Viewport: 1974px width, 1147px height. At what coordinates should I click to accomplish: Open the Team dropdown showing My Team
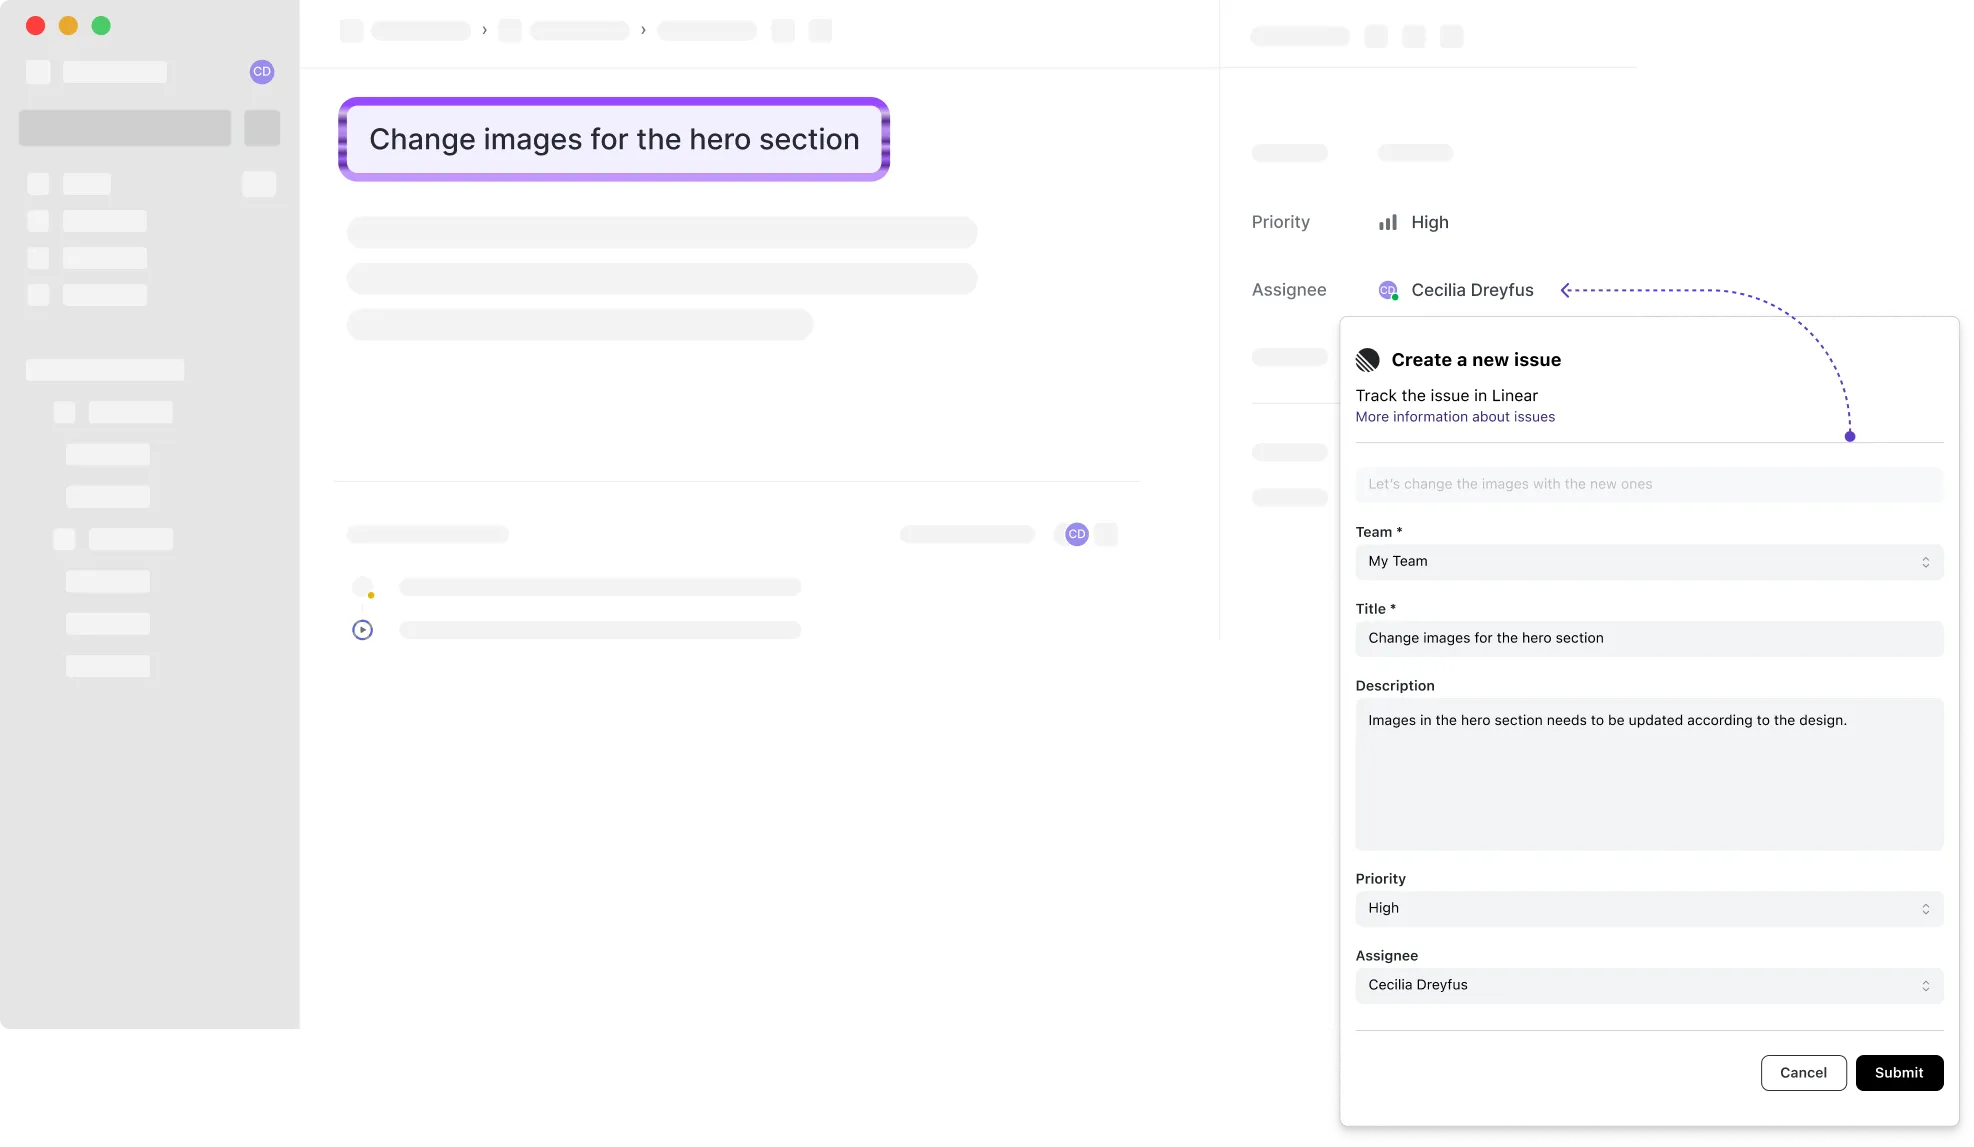point(1648,561)
